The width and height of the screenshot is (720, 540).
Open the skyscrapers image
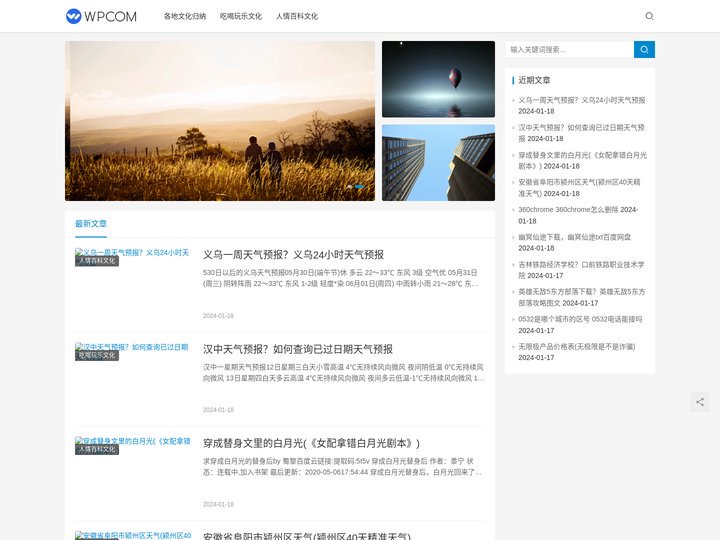click(439, 163)
